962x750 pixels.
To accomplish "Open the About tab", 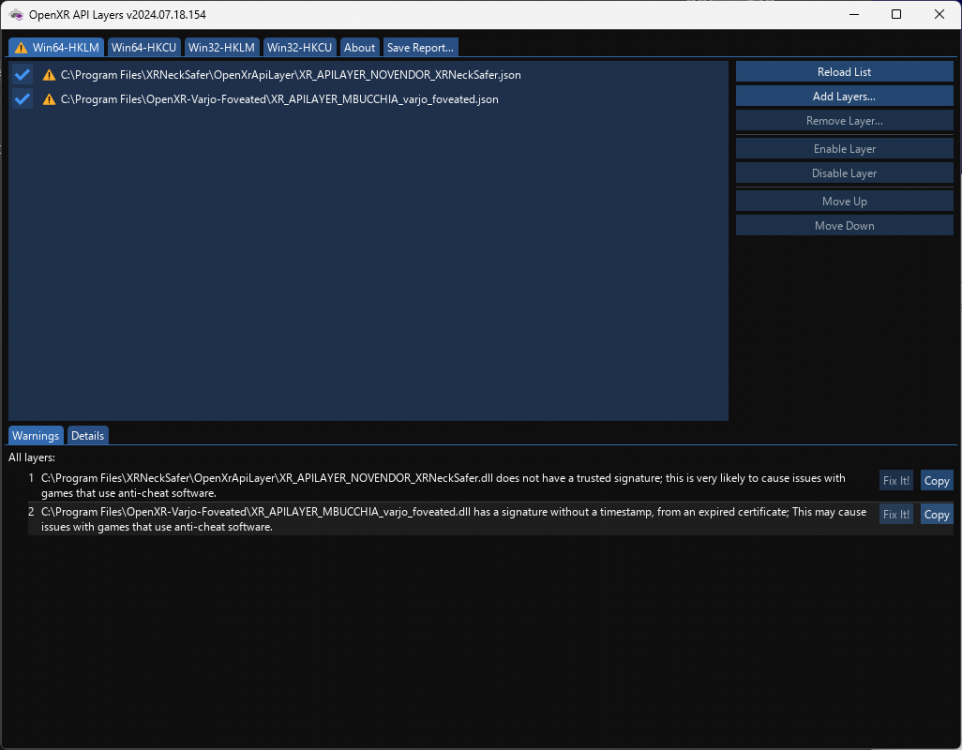I will pyautogui.click(x=359, y=47).
